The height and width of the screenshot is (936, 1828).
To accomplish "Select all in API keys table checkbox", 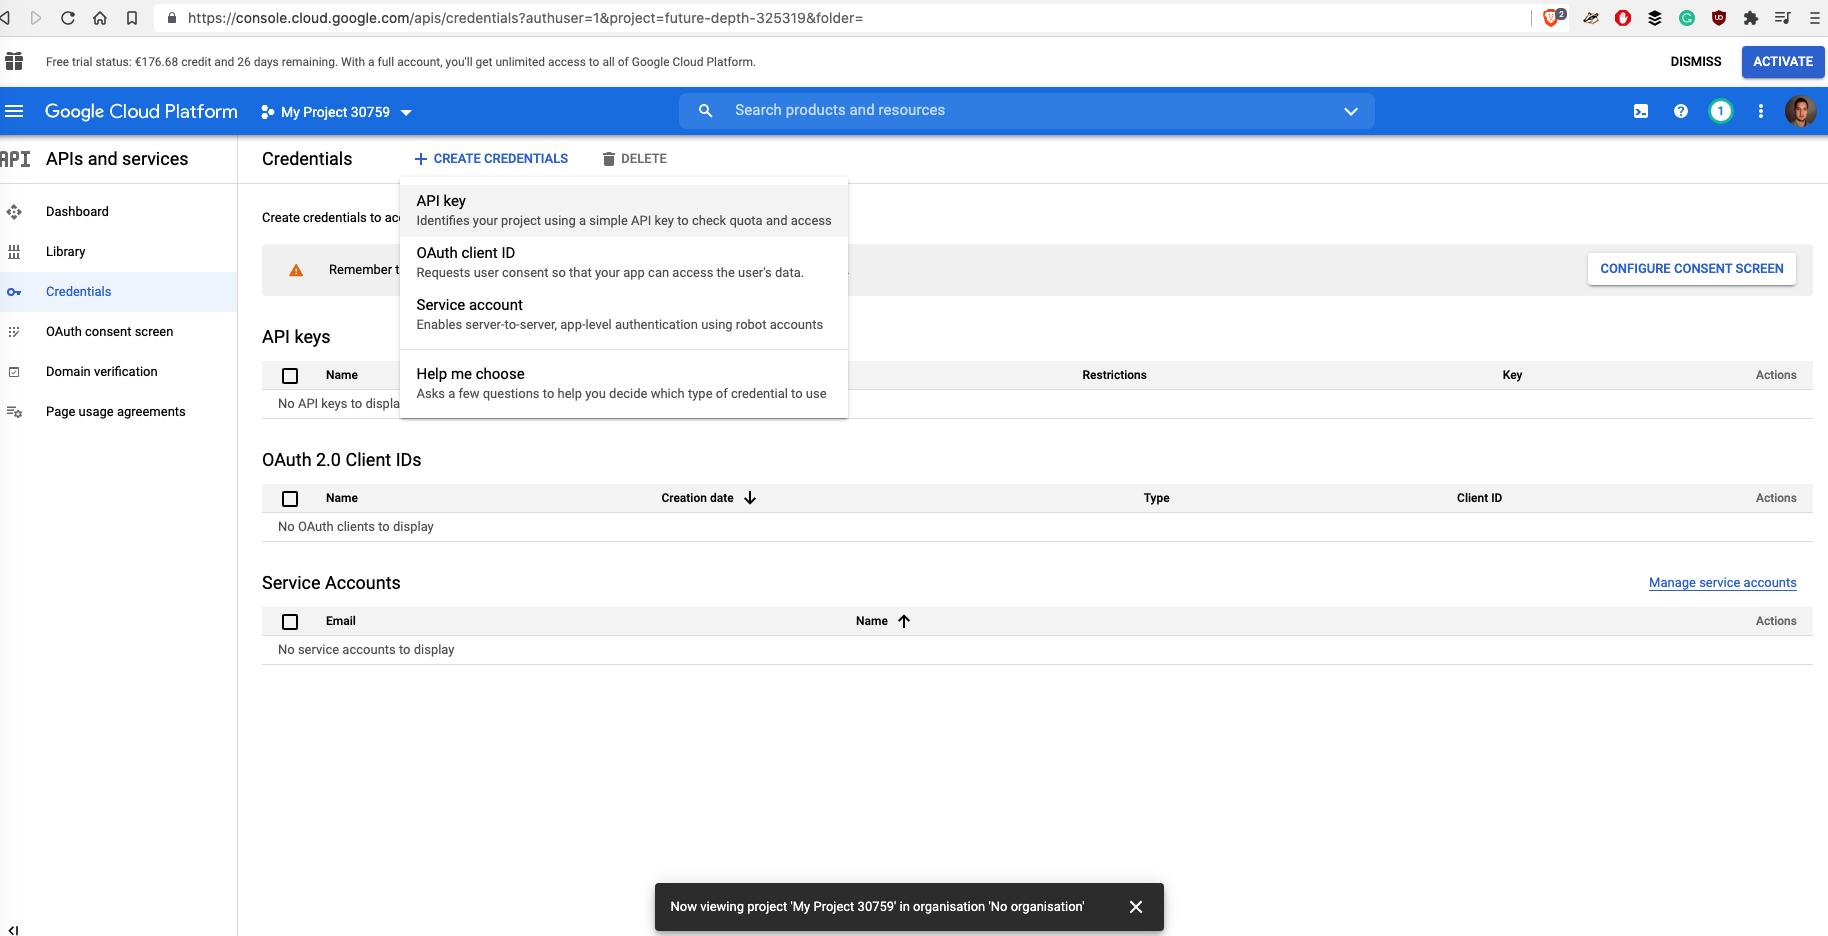I will coord(290,376).
